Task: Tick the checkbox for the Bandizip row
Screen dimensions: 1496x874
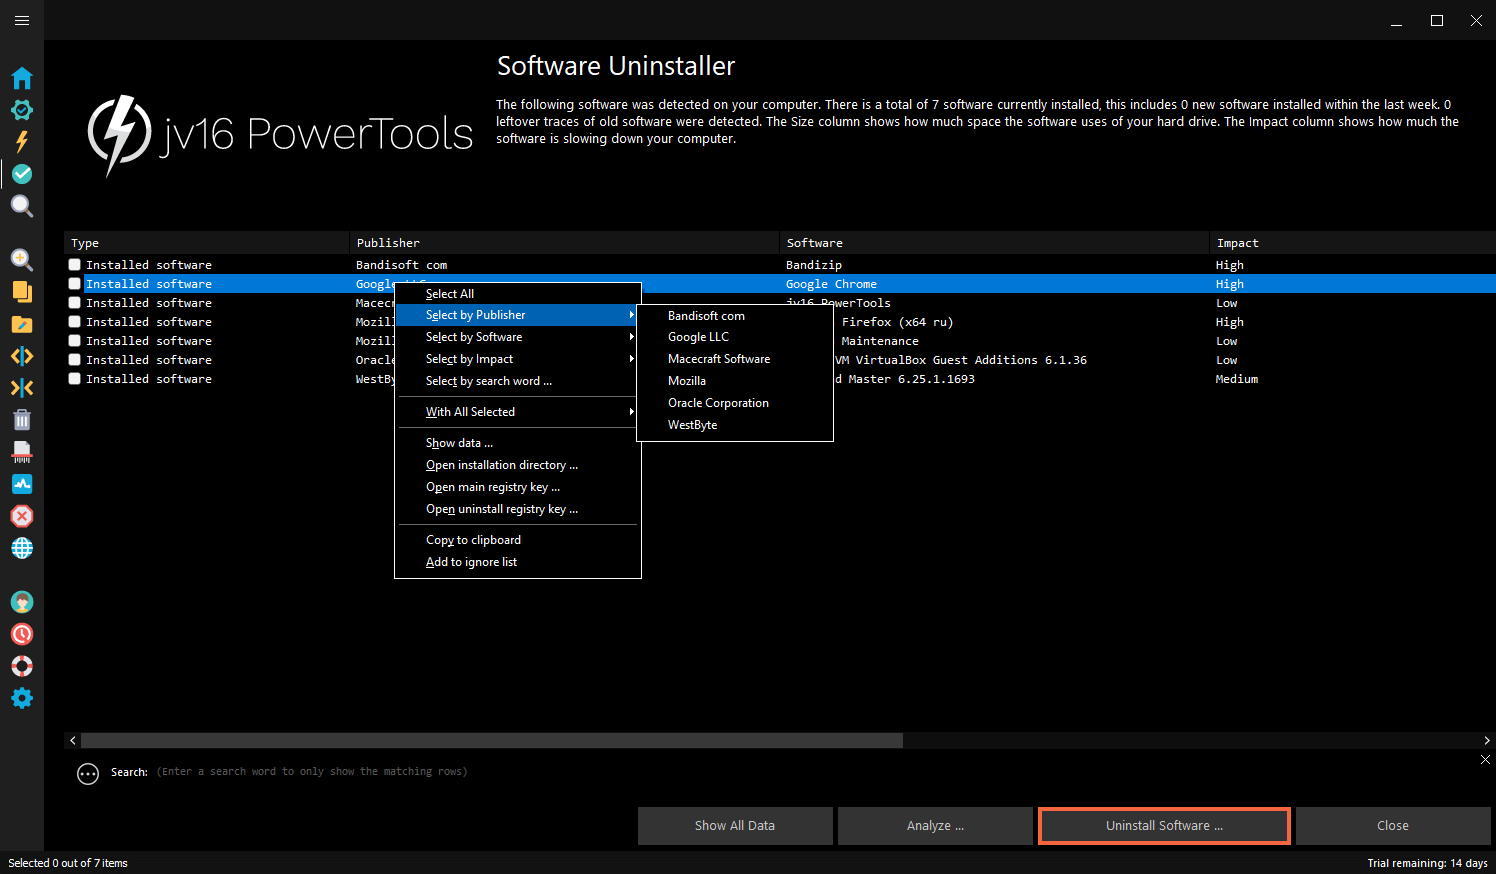Action: click(x=75, y=265)
